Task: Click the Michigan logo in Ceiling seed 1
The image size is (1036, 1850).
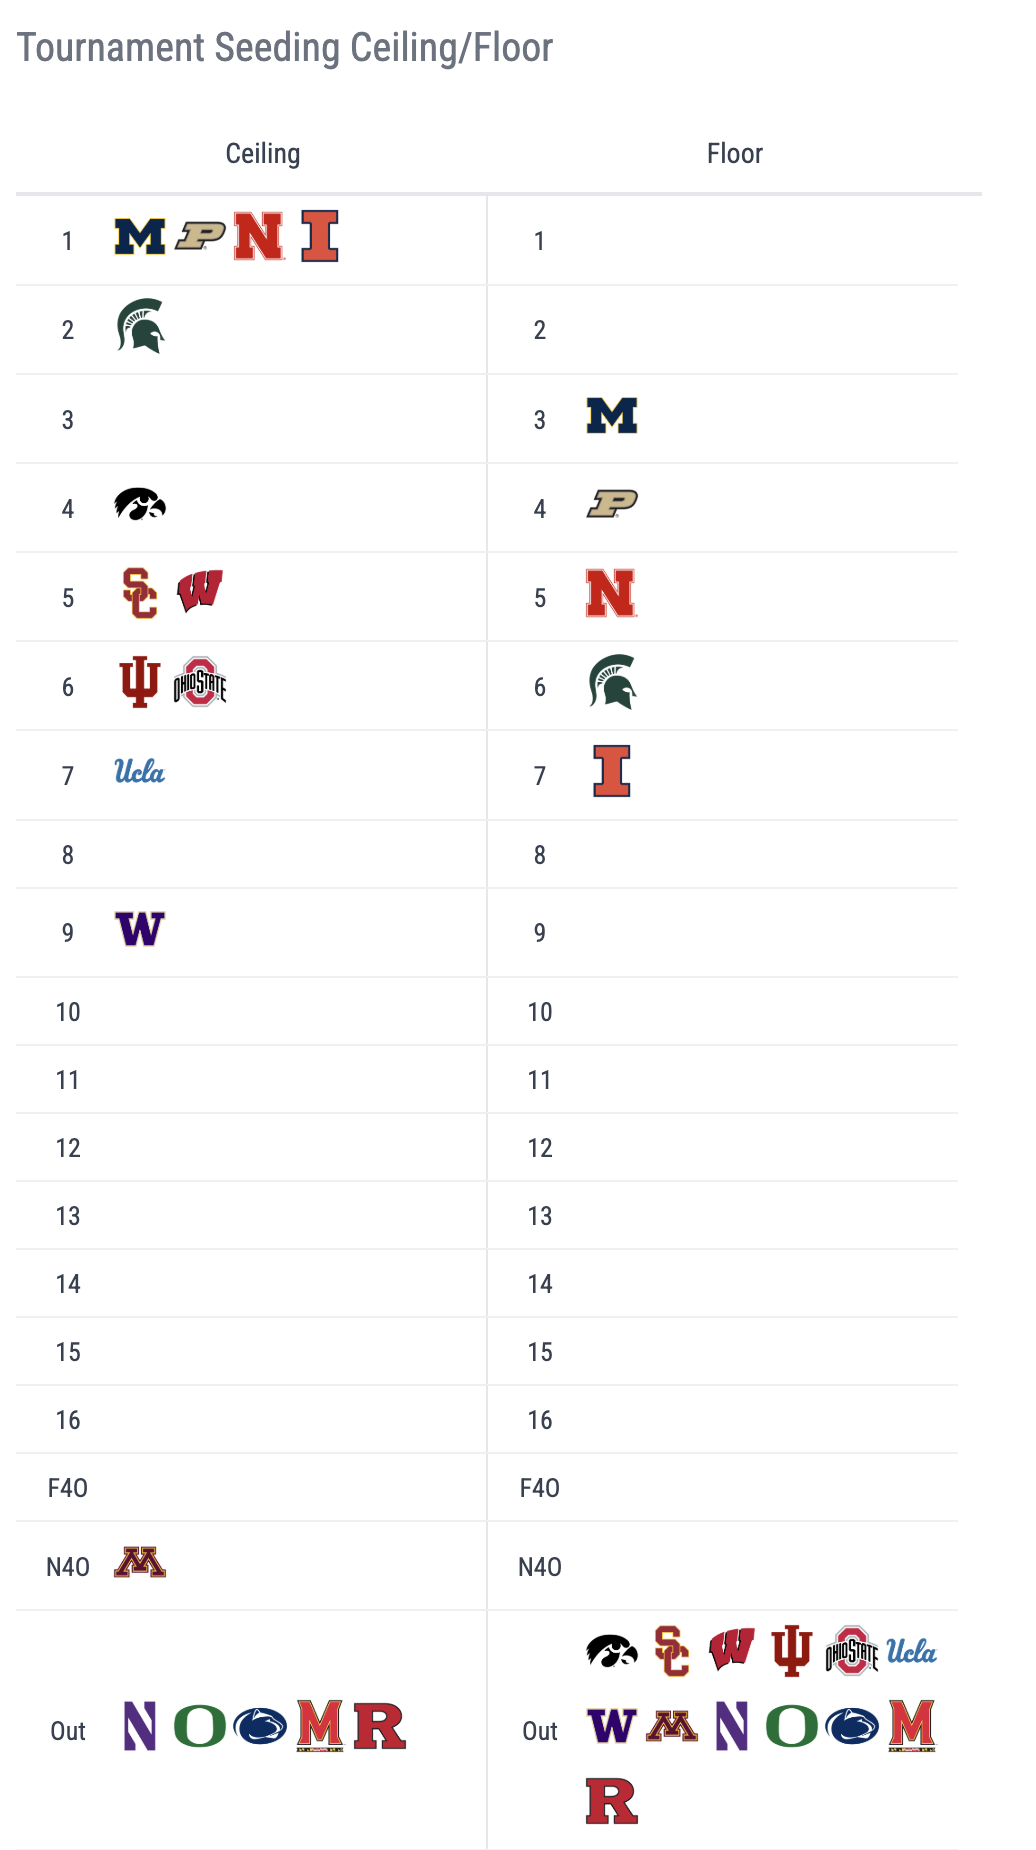Action: click(140, 237)
